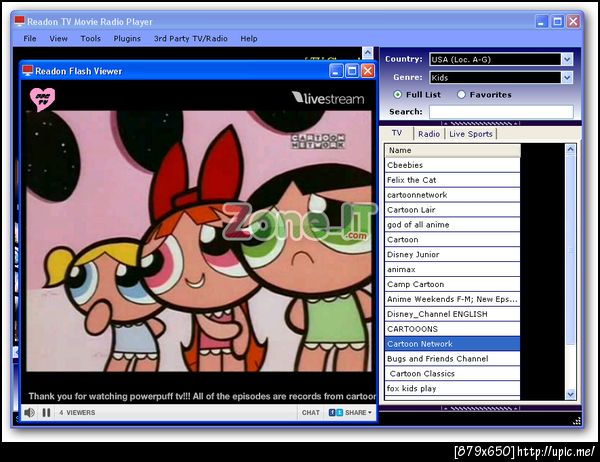
Task: Click the livestream logo in the viewer
Action: 328,98
